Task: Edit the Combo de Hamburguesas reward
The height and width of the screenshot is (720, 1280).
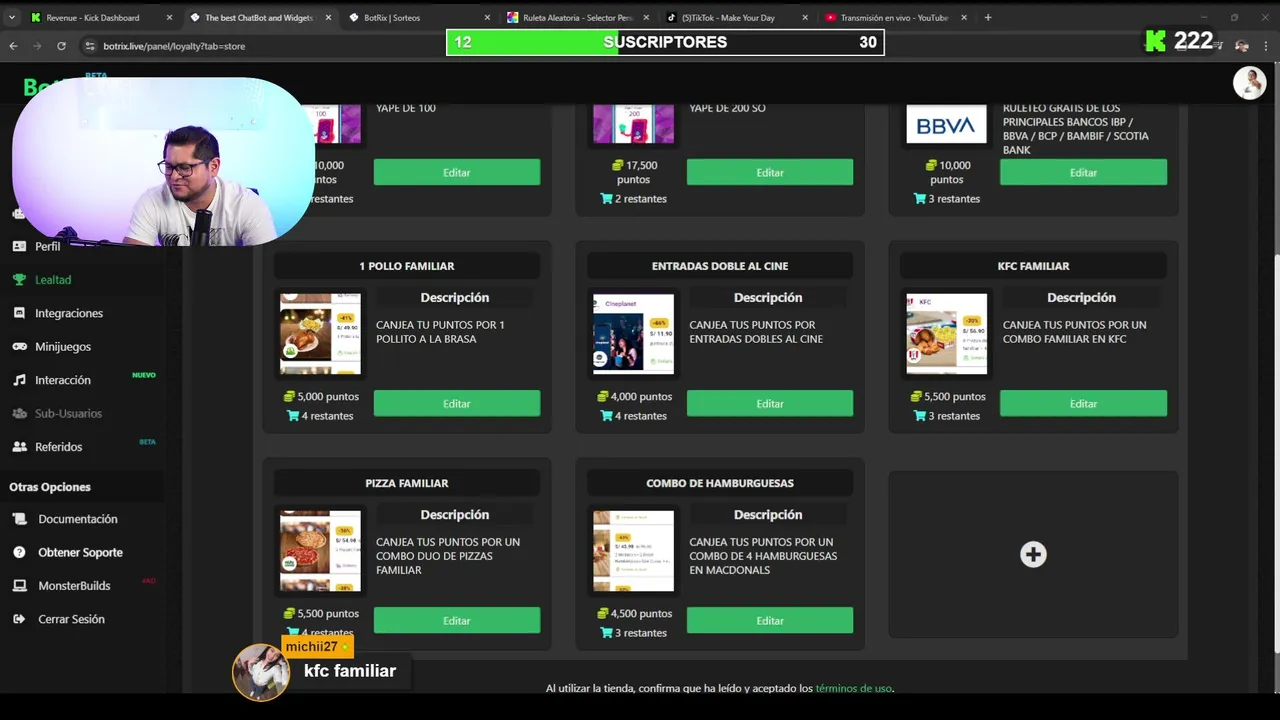Action: click(770, 620)
